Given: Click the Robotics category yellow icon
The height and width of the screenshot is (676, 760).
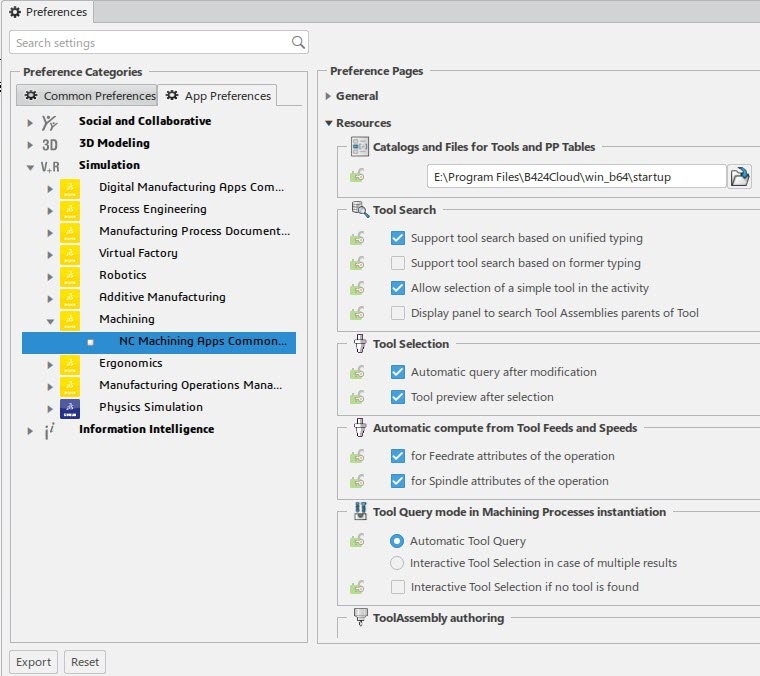Looking at the screenshot, I should 69,276.
